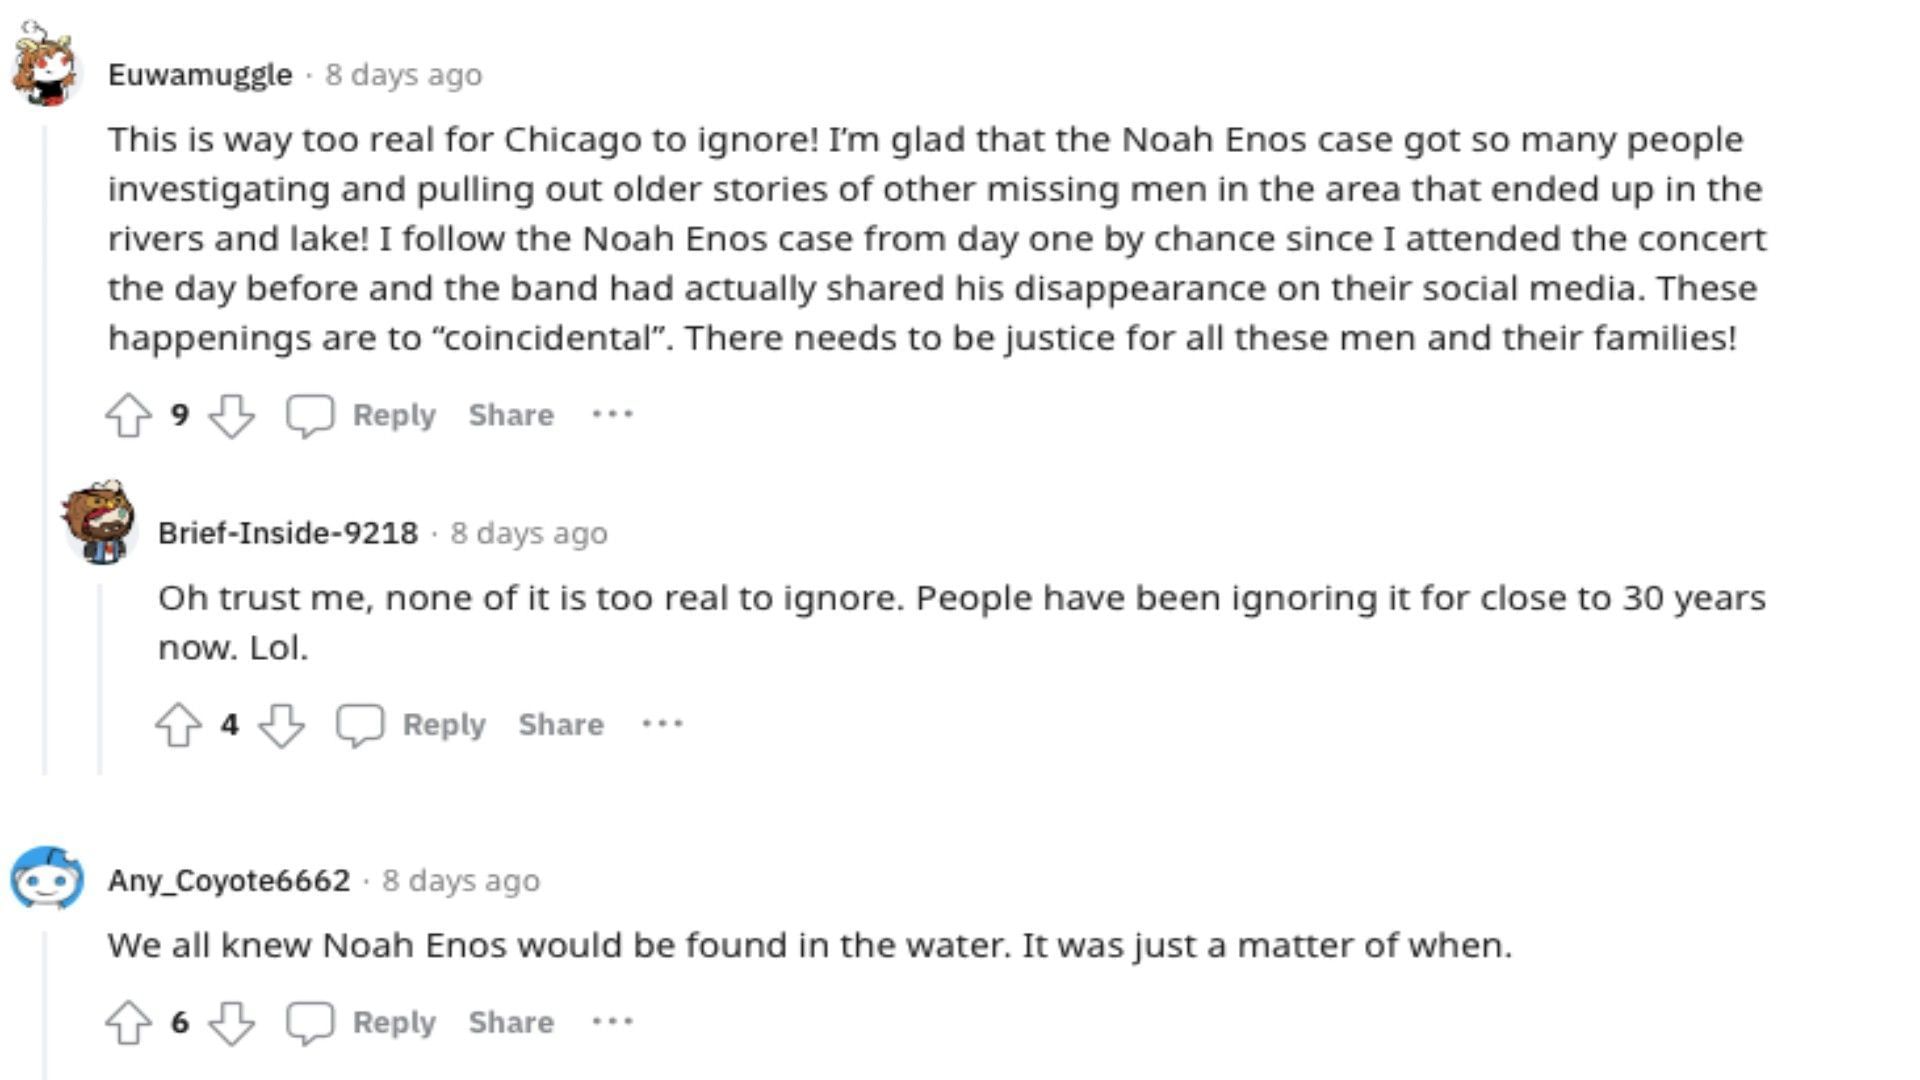The image size is (1920, 1080).
Task: Collapse Brief-Inside-9218's reply thread line
Action: tap(99, 680)
